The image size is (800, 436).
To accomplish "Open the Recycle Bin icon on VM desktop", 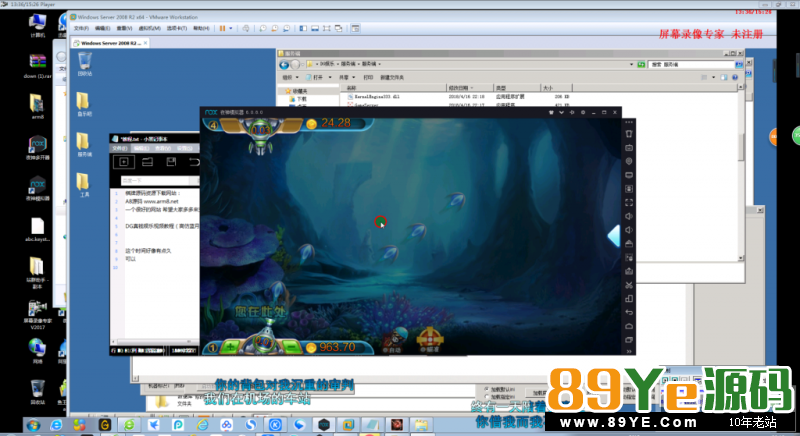I will pyautogui.click(x=85, y=64).
